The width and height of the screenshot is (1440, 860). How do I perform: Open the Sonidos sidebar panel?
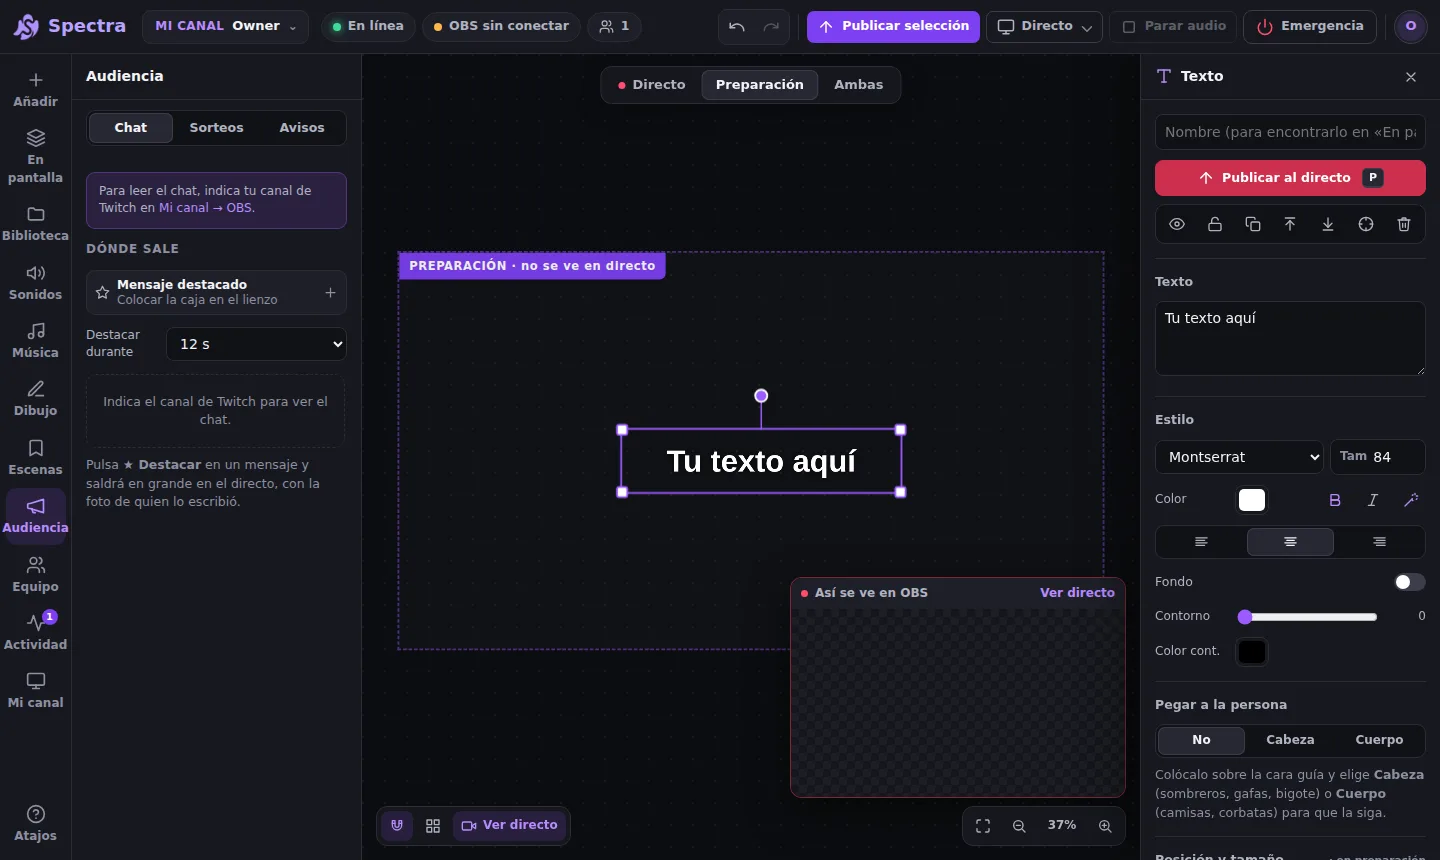35,283
